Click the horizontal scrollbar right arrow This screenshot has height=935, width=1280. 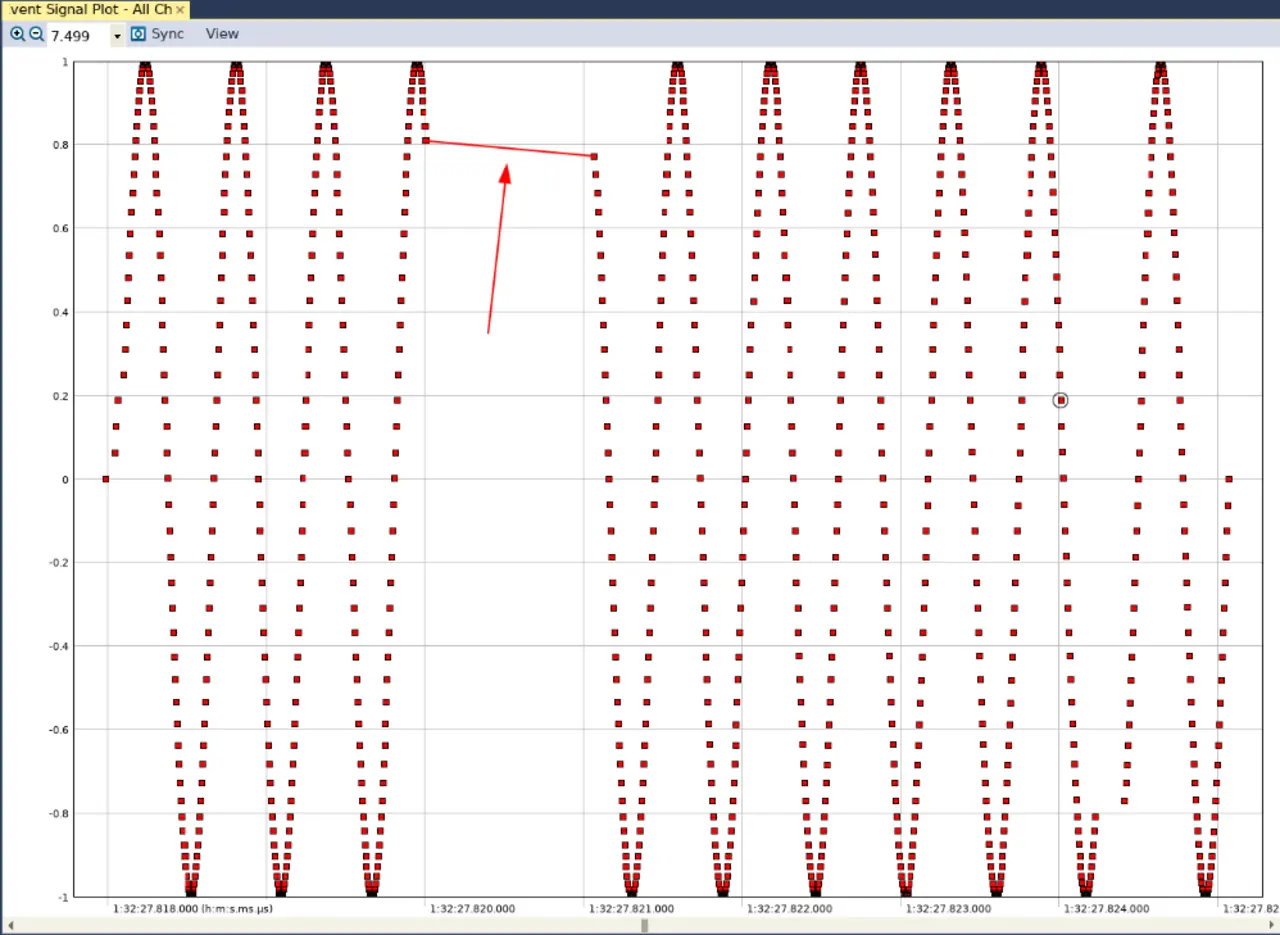click(1271, 925)
